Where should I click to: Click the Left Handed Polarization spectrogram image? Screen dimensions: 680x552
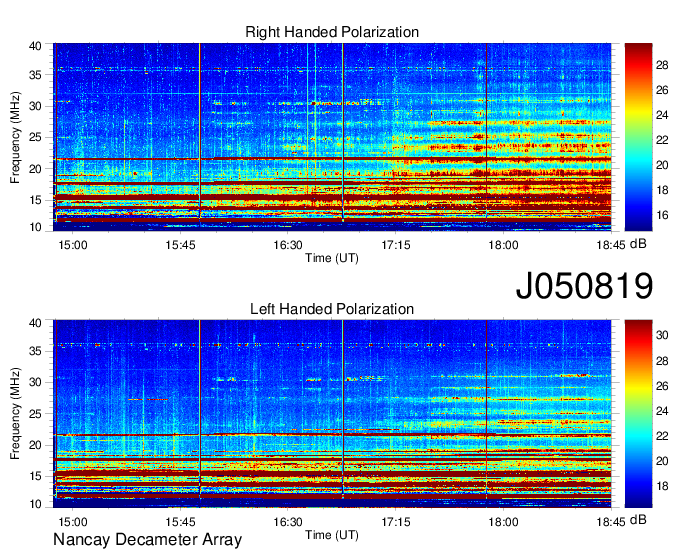click(x=332, y=414)
